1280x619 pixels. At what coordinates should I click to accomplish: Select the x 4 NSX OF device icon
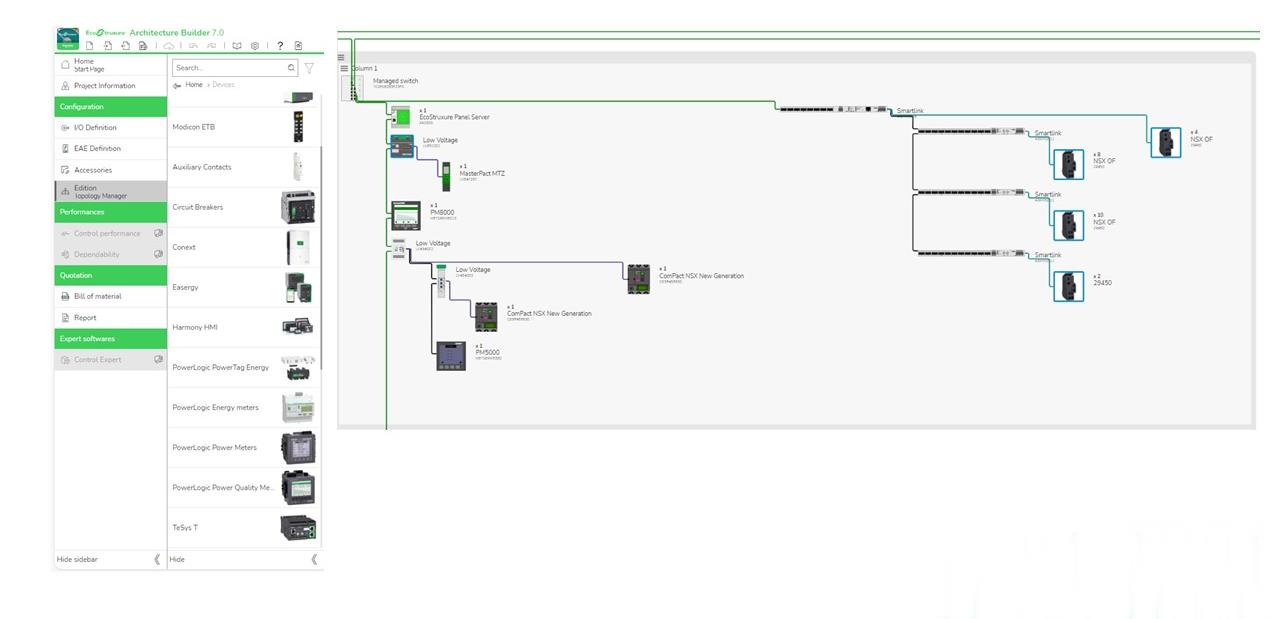1166,142
